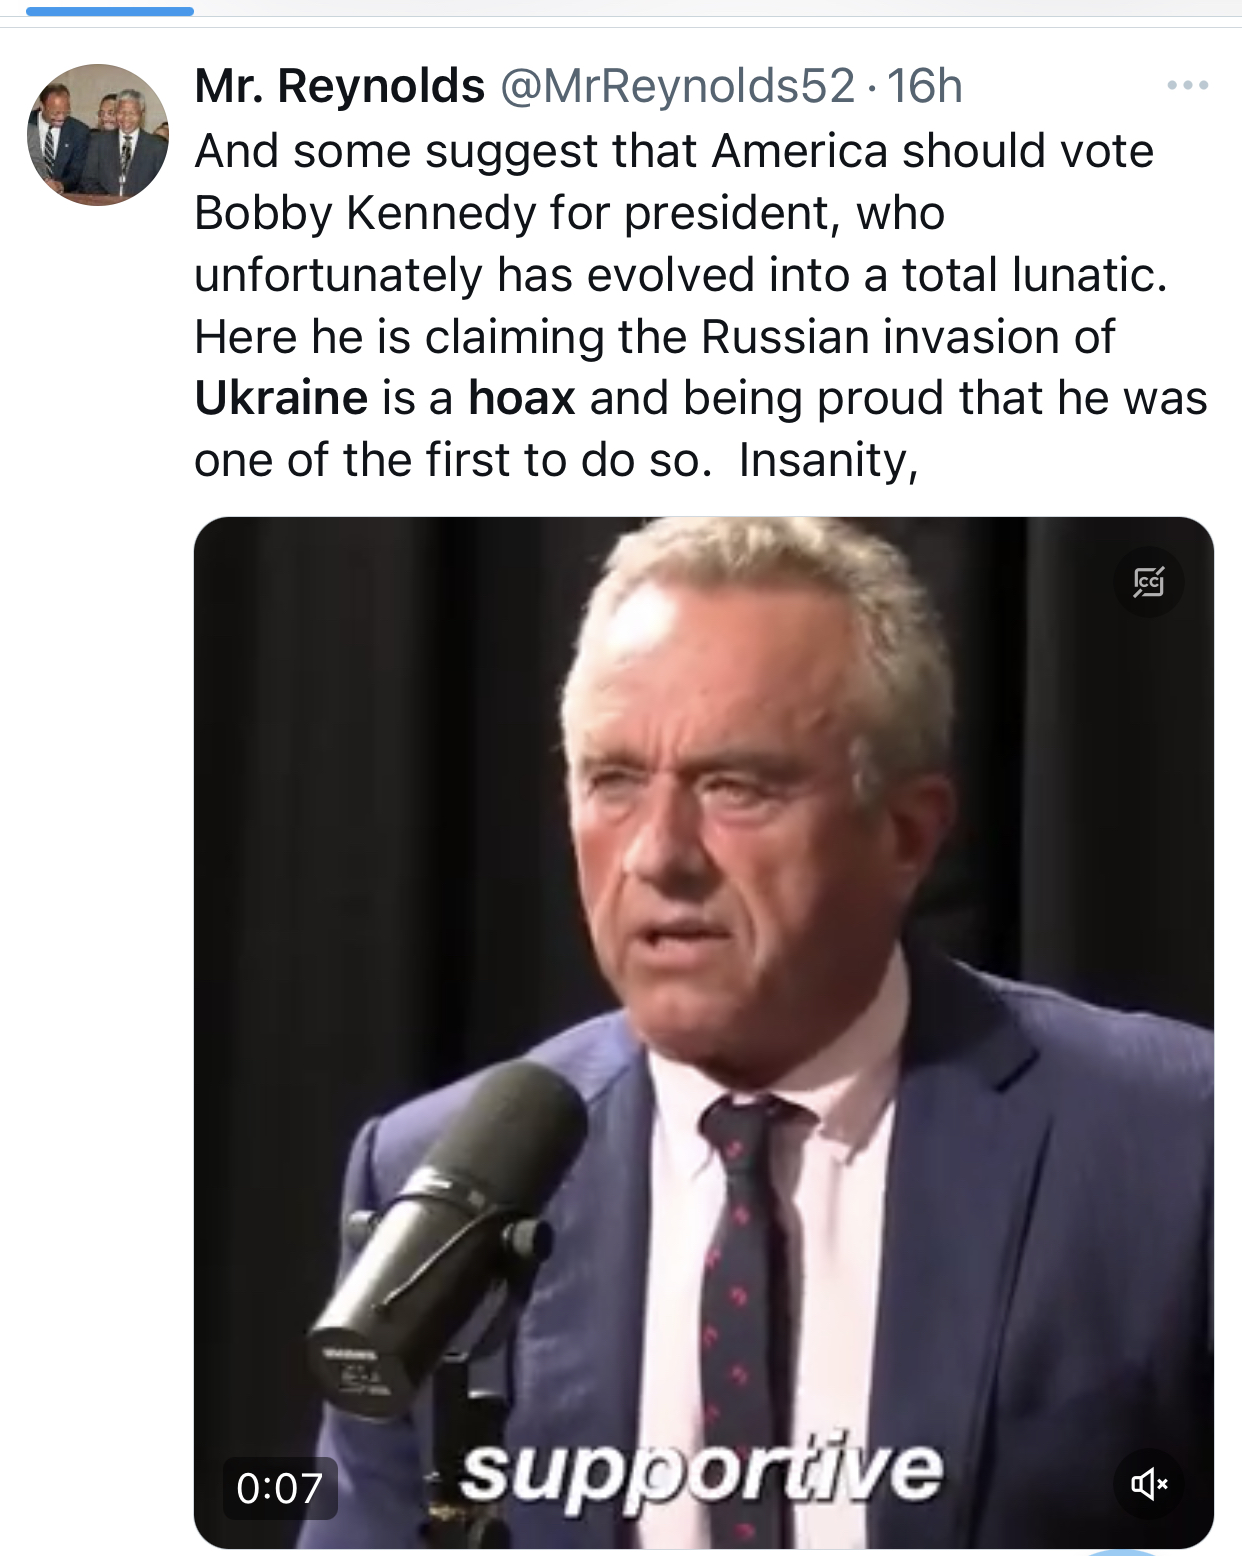
Task: Click the 0:07 video time indicator
Action: click(x=279, y=1488)
